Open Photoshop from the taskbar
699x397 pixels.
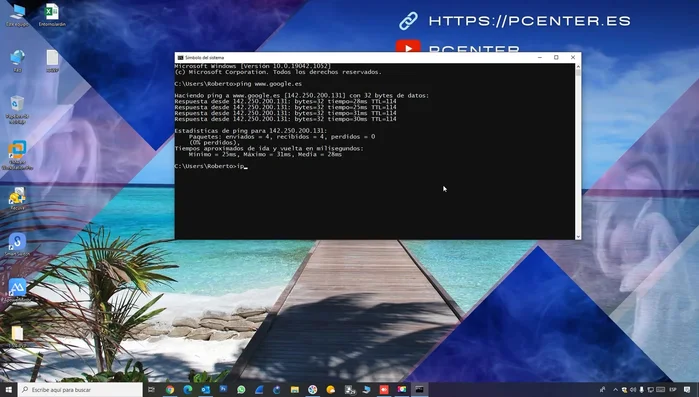pyautogui.click(x=223, y=389)
